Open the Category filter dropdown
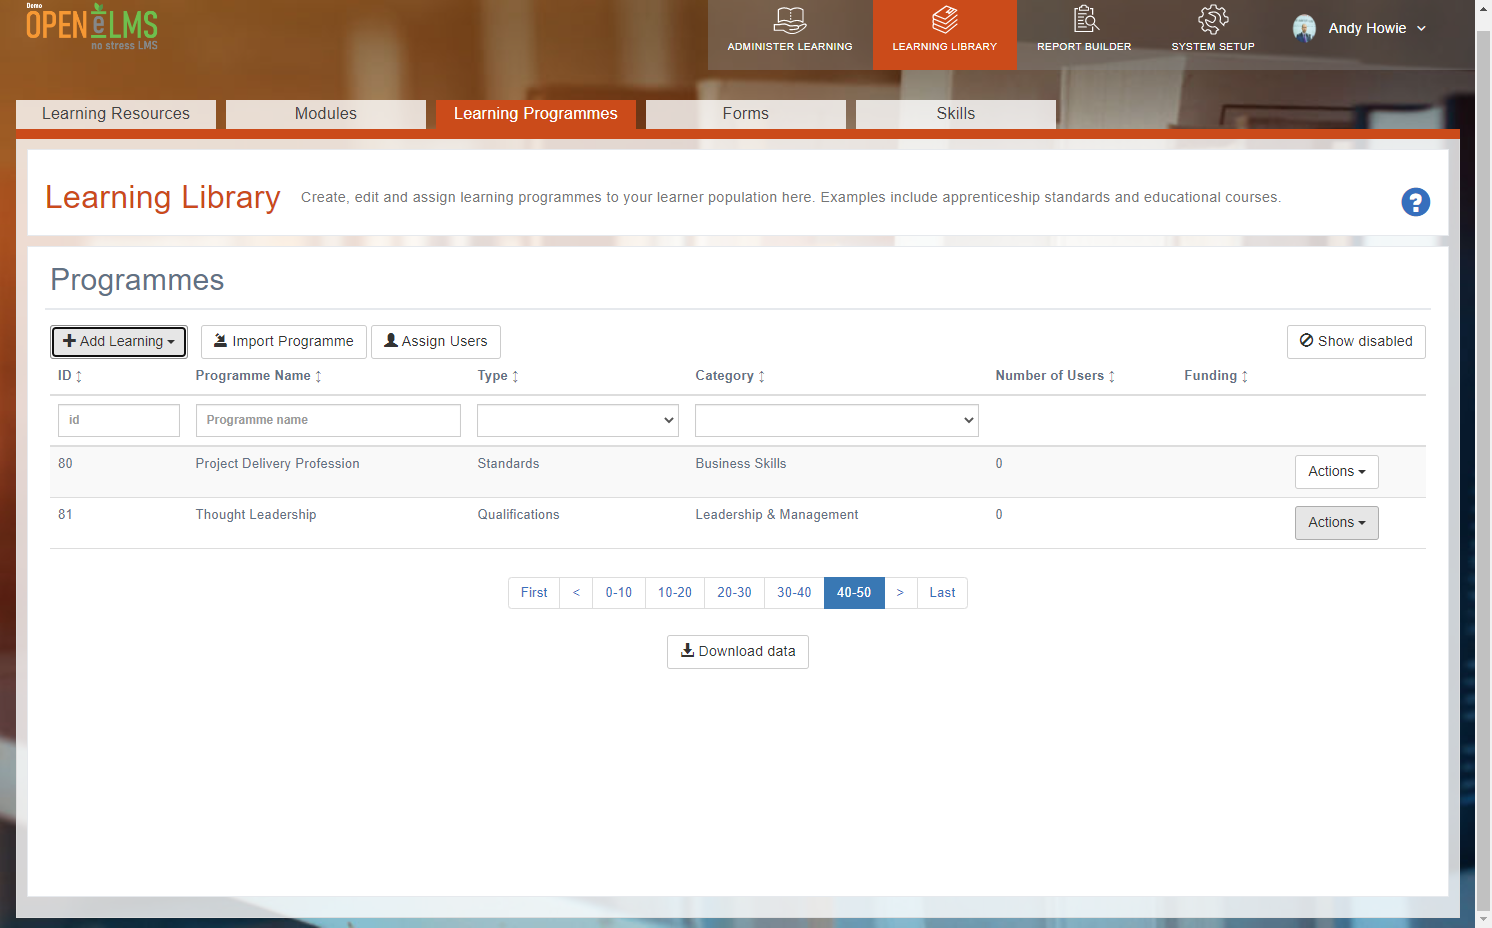The image size is (1492, 928). pos(837,420)
